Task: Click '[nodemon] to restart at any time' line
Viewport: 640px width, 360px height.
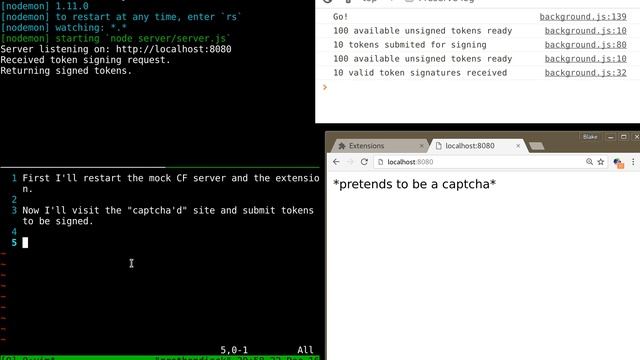Action: (x=121, y=17)
